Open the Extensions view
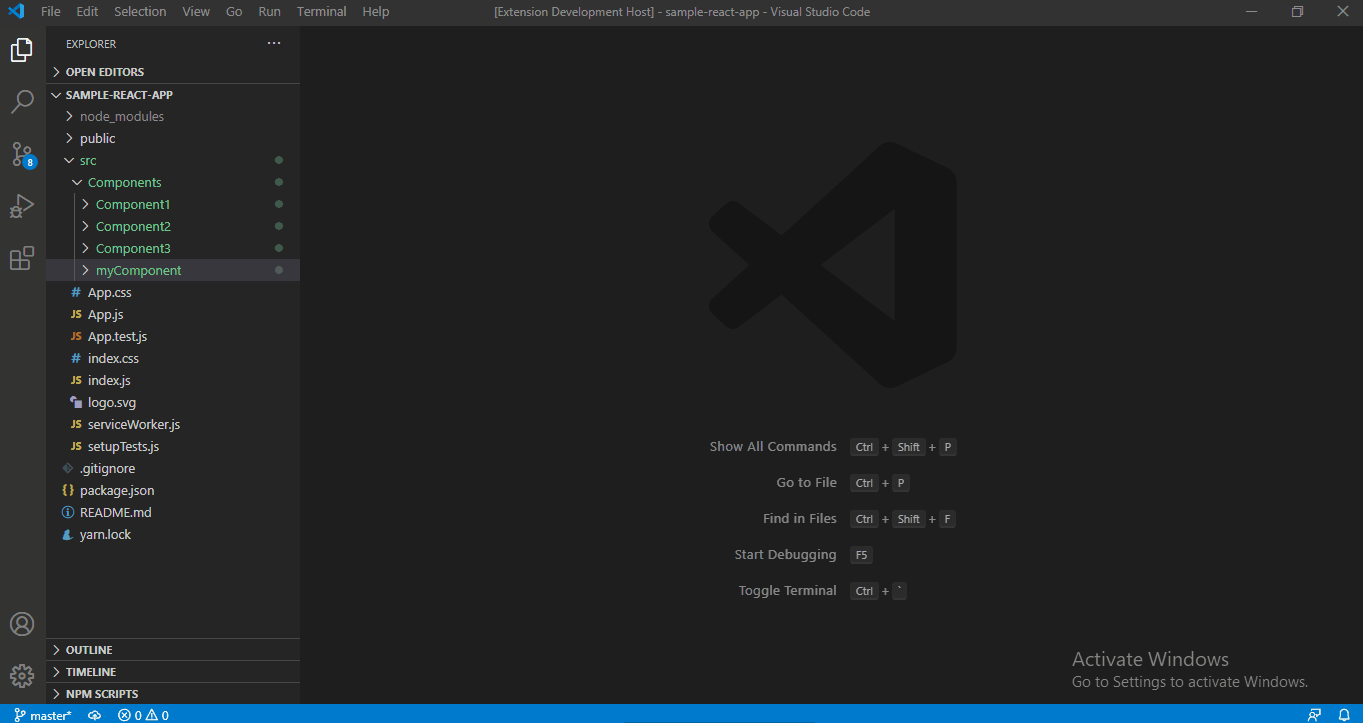Viewport: 1363px width, 723px height. [22, 258]
